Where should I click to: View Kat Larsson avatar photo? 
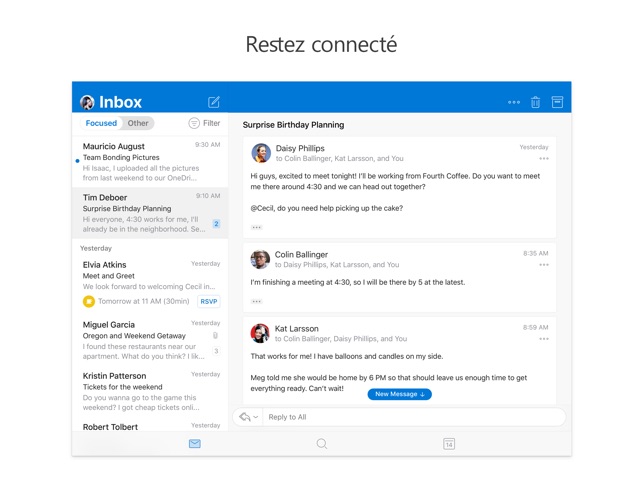(260, 333)
